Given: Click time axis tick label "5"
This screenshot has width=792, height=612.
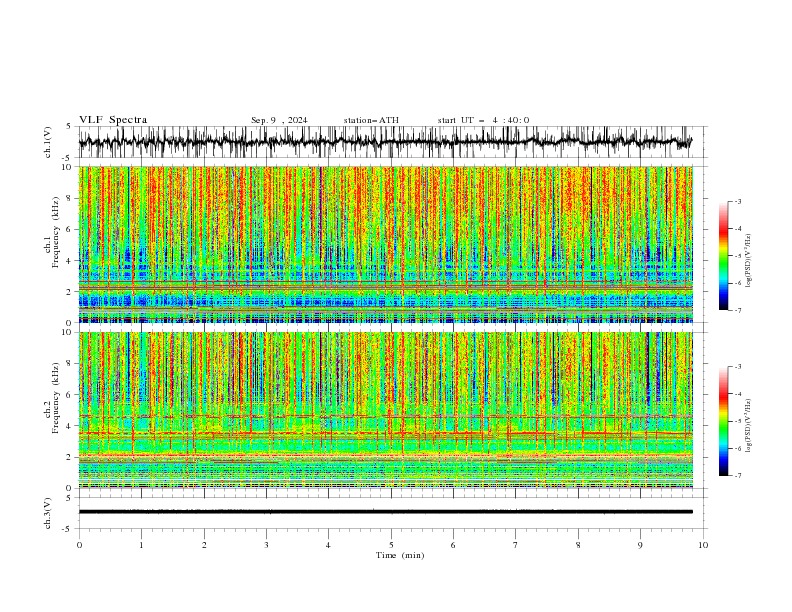Looking at the screenshot, I should 391,545.
